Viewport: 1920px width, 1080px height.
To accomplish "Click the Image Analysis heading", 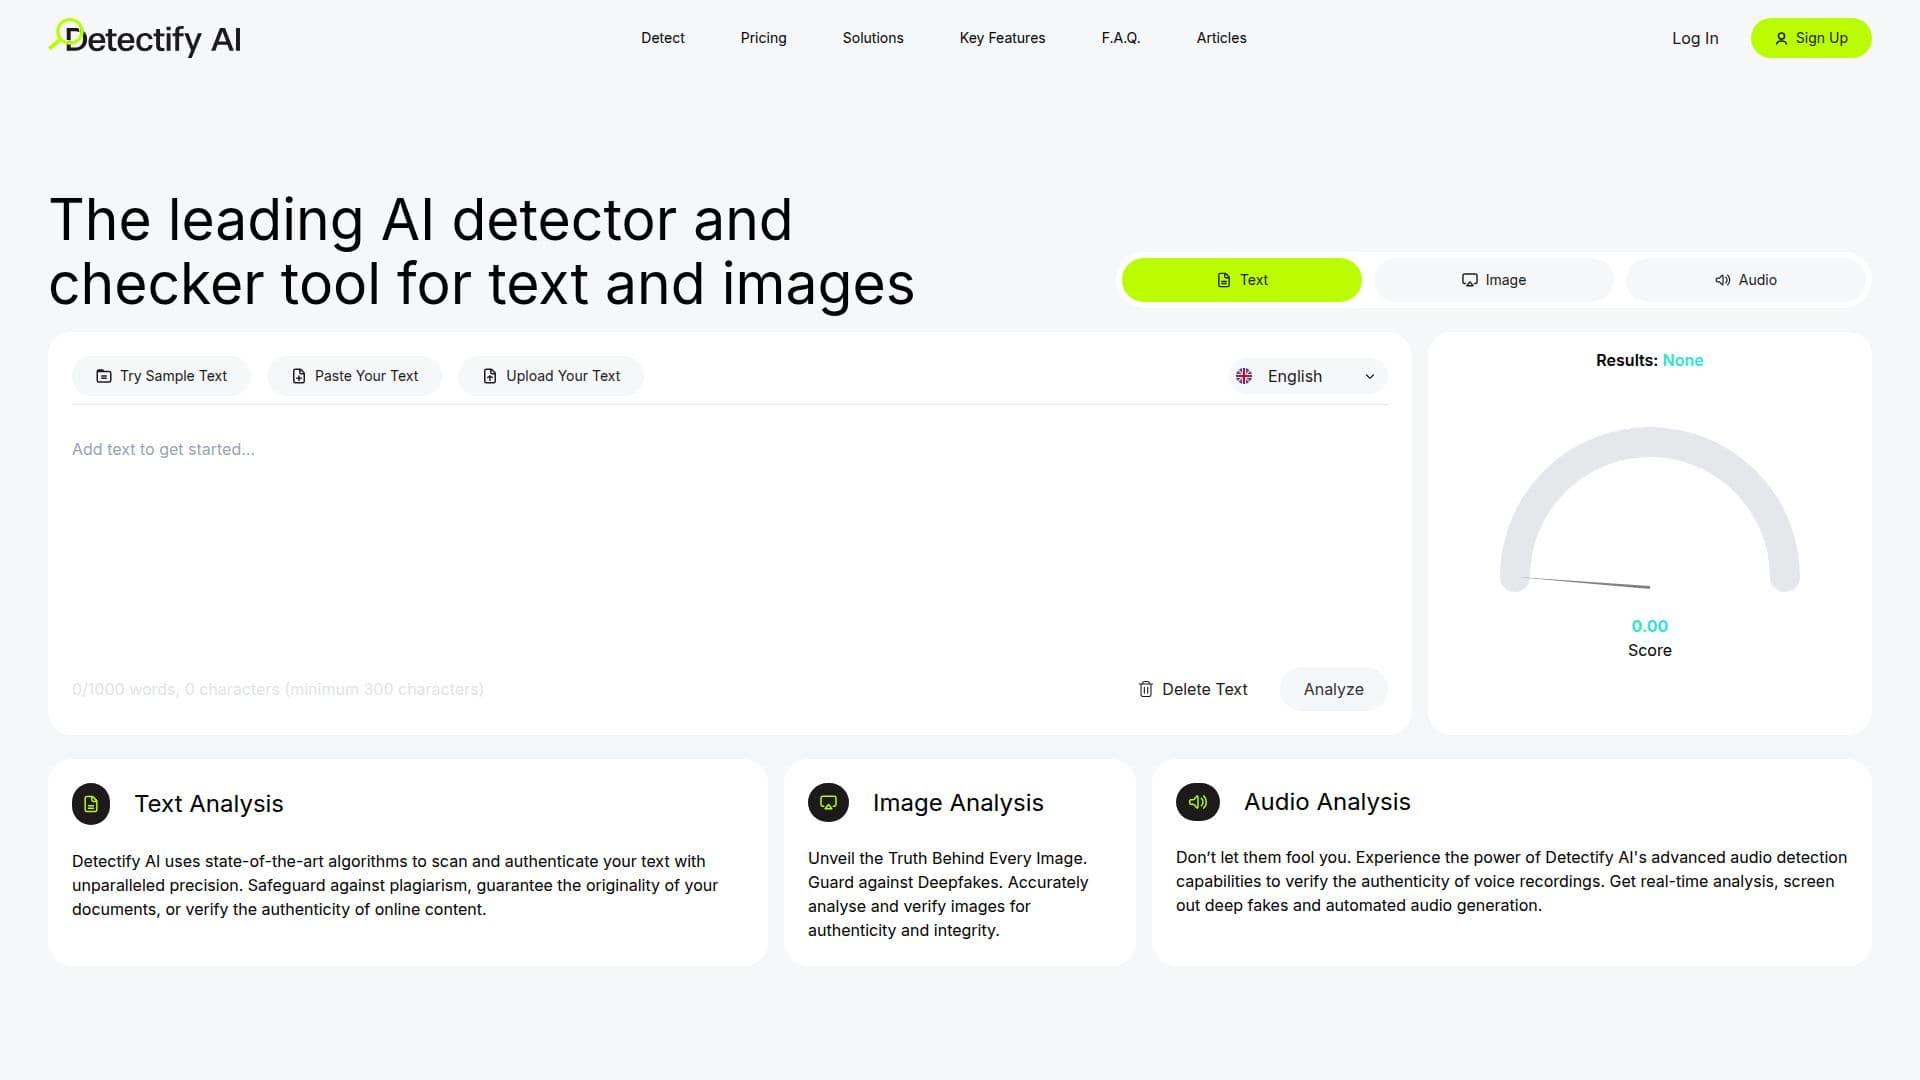I will tap(958, 803).
